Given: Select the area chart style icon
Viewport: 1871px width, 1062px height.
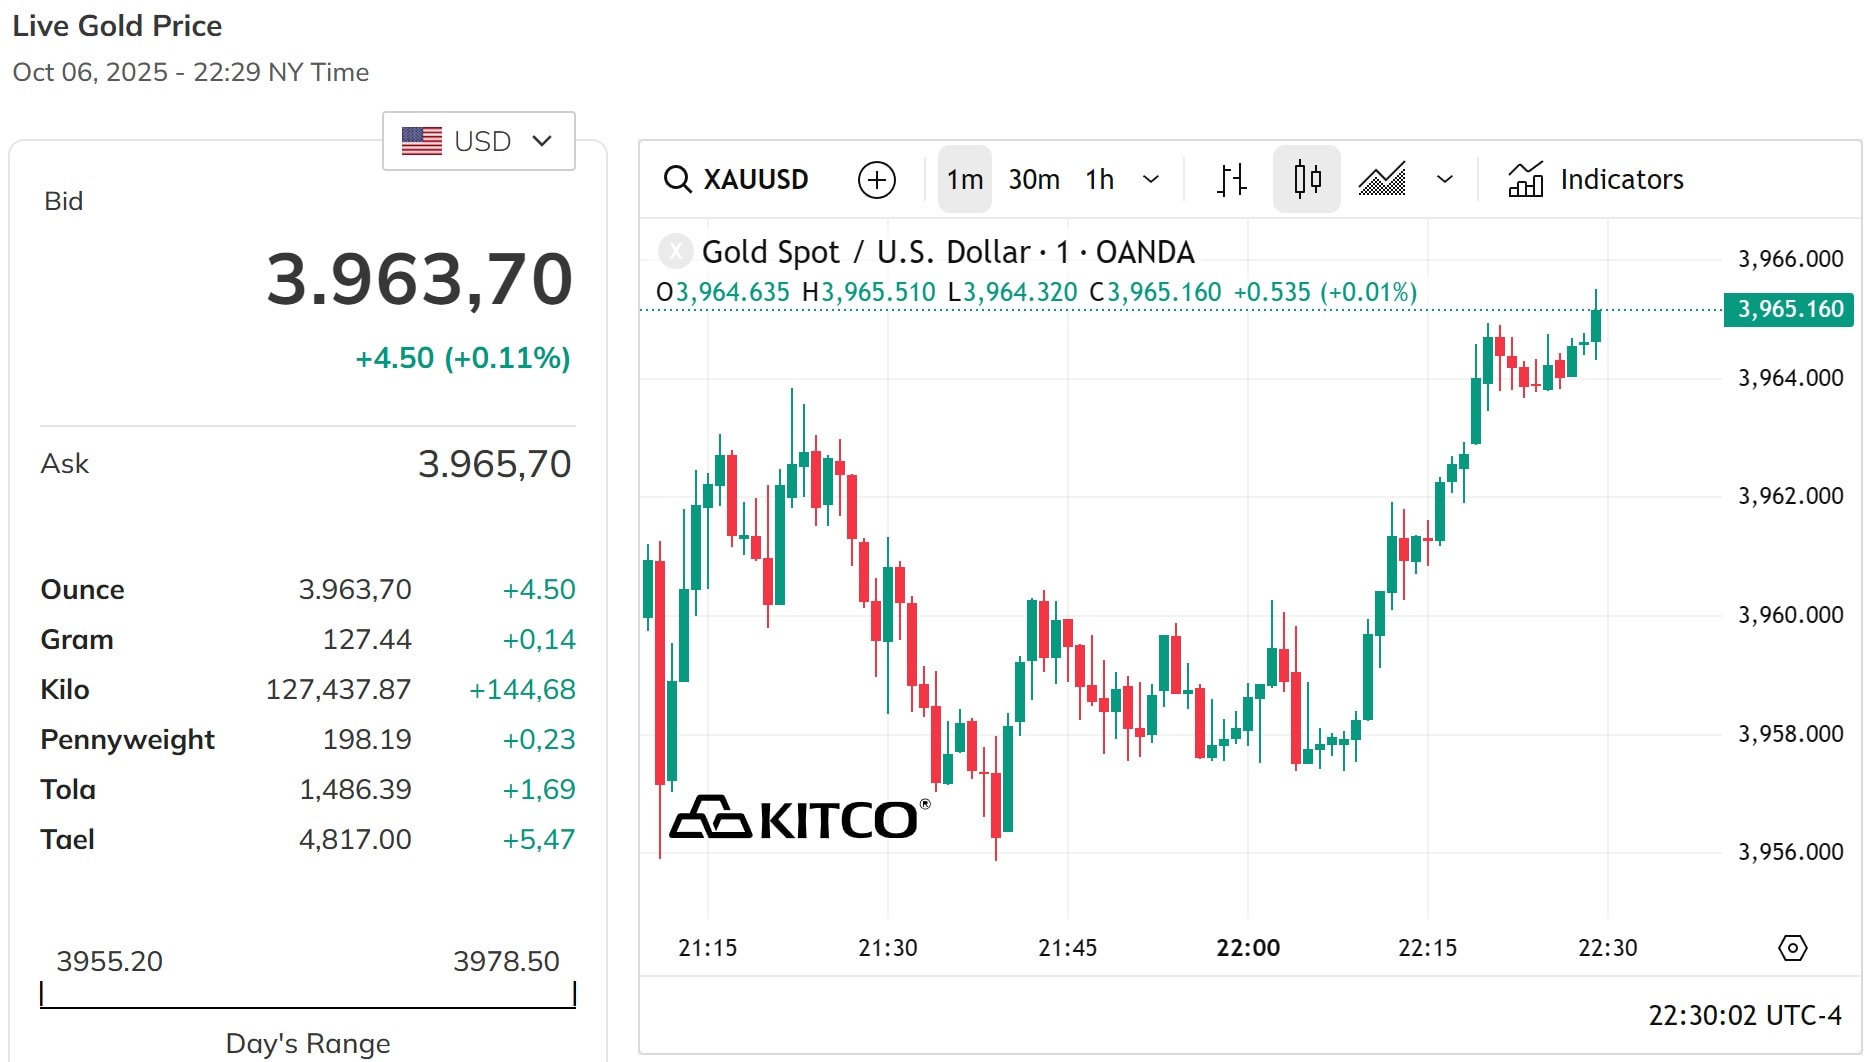Looking at the screenshot, I should (x=1382, y=180).
